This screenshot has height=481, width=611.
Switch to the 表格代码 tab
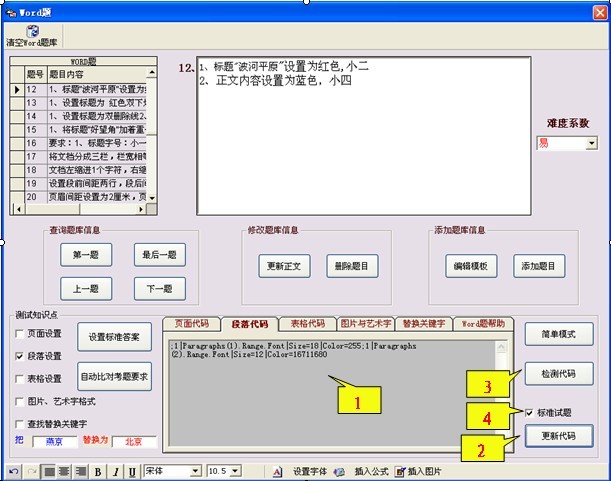[307, 324]
